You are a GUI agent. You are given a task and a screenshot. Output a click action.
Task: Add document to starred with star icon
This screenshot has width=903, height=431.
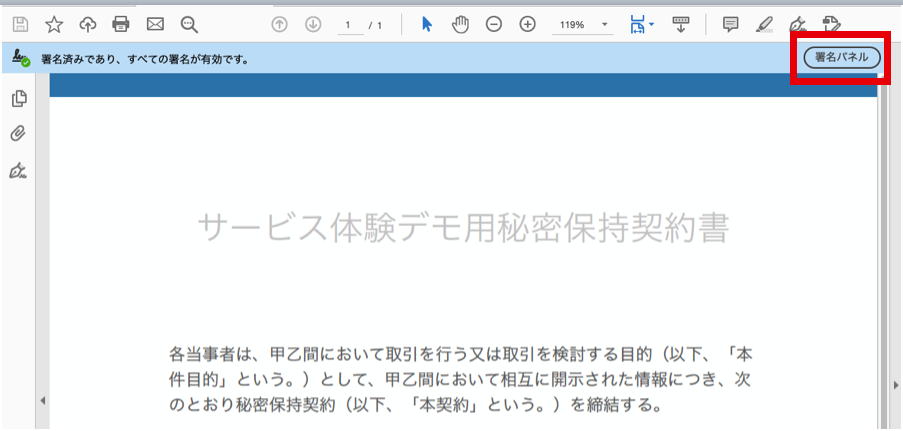tap(54, 25)
